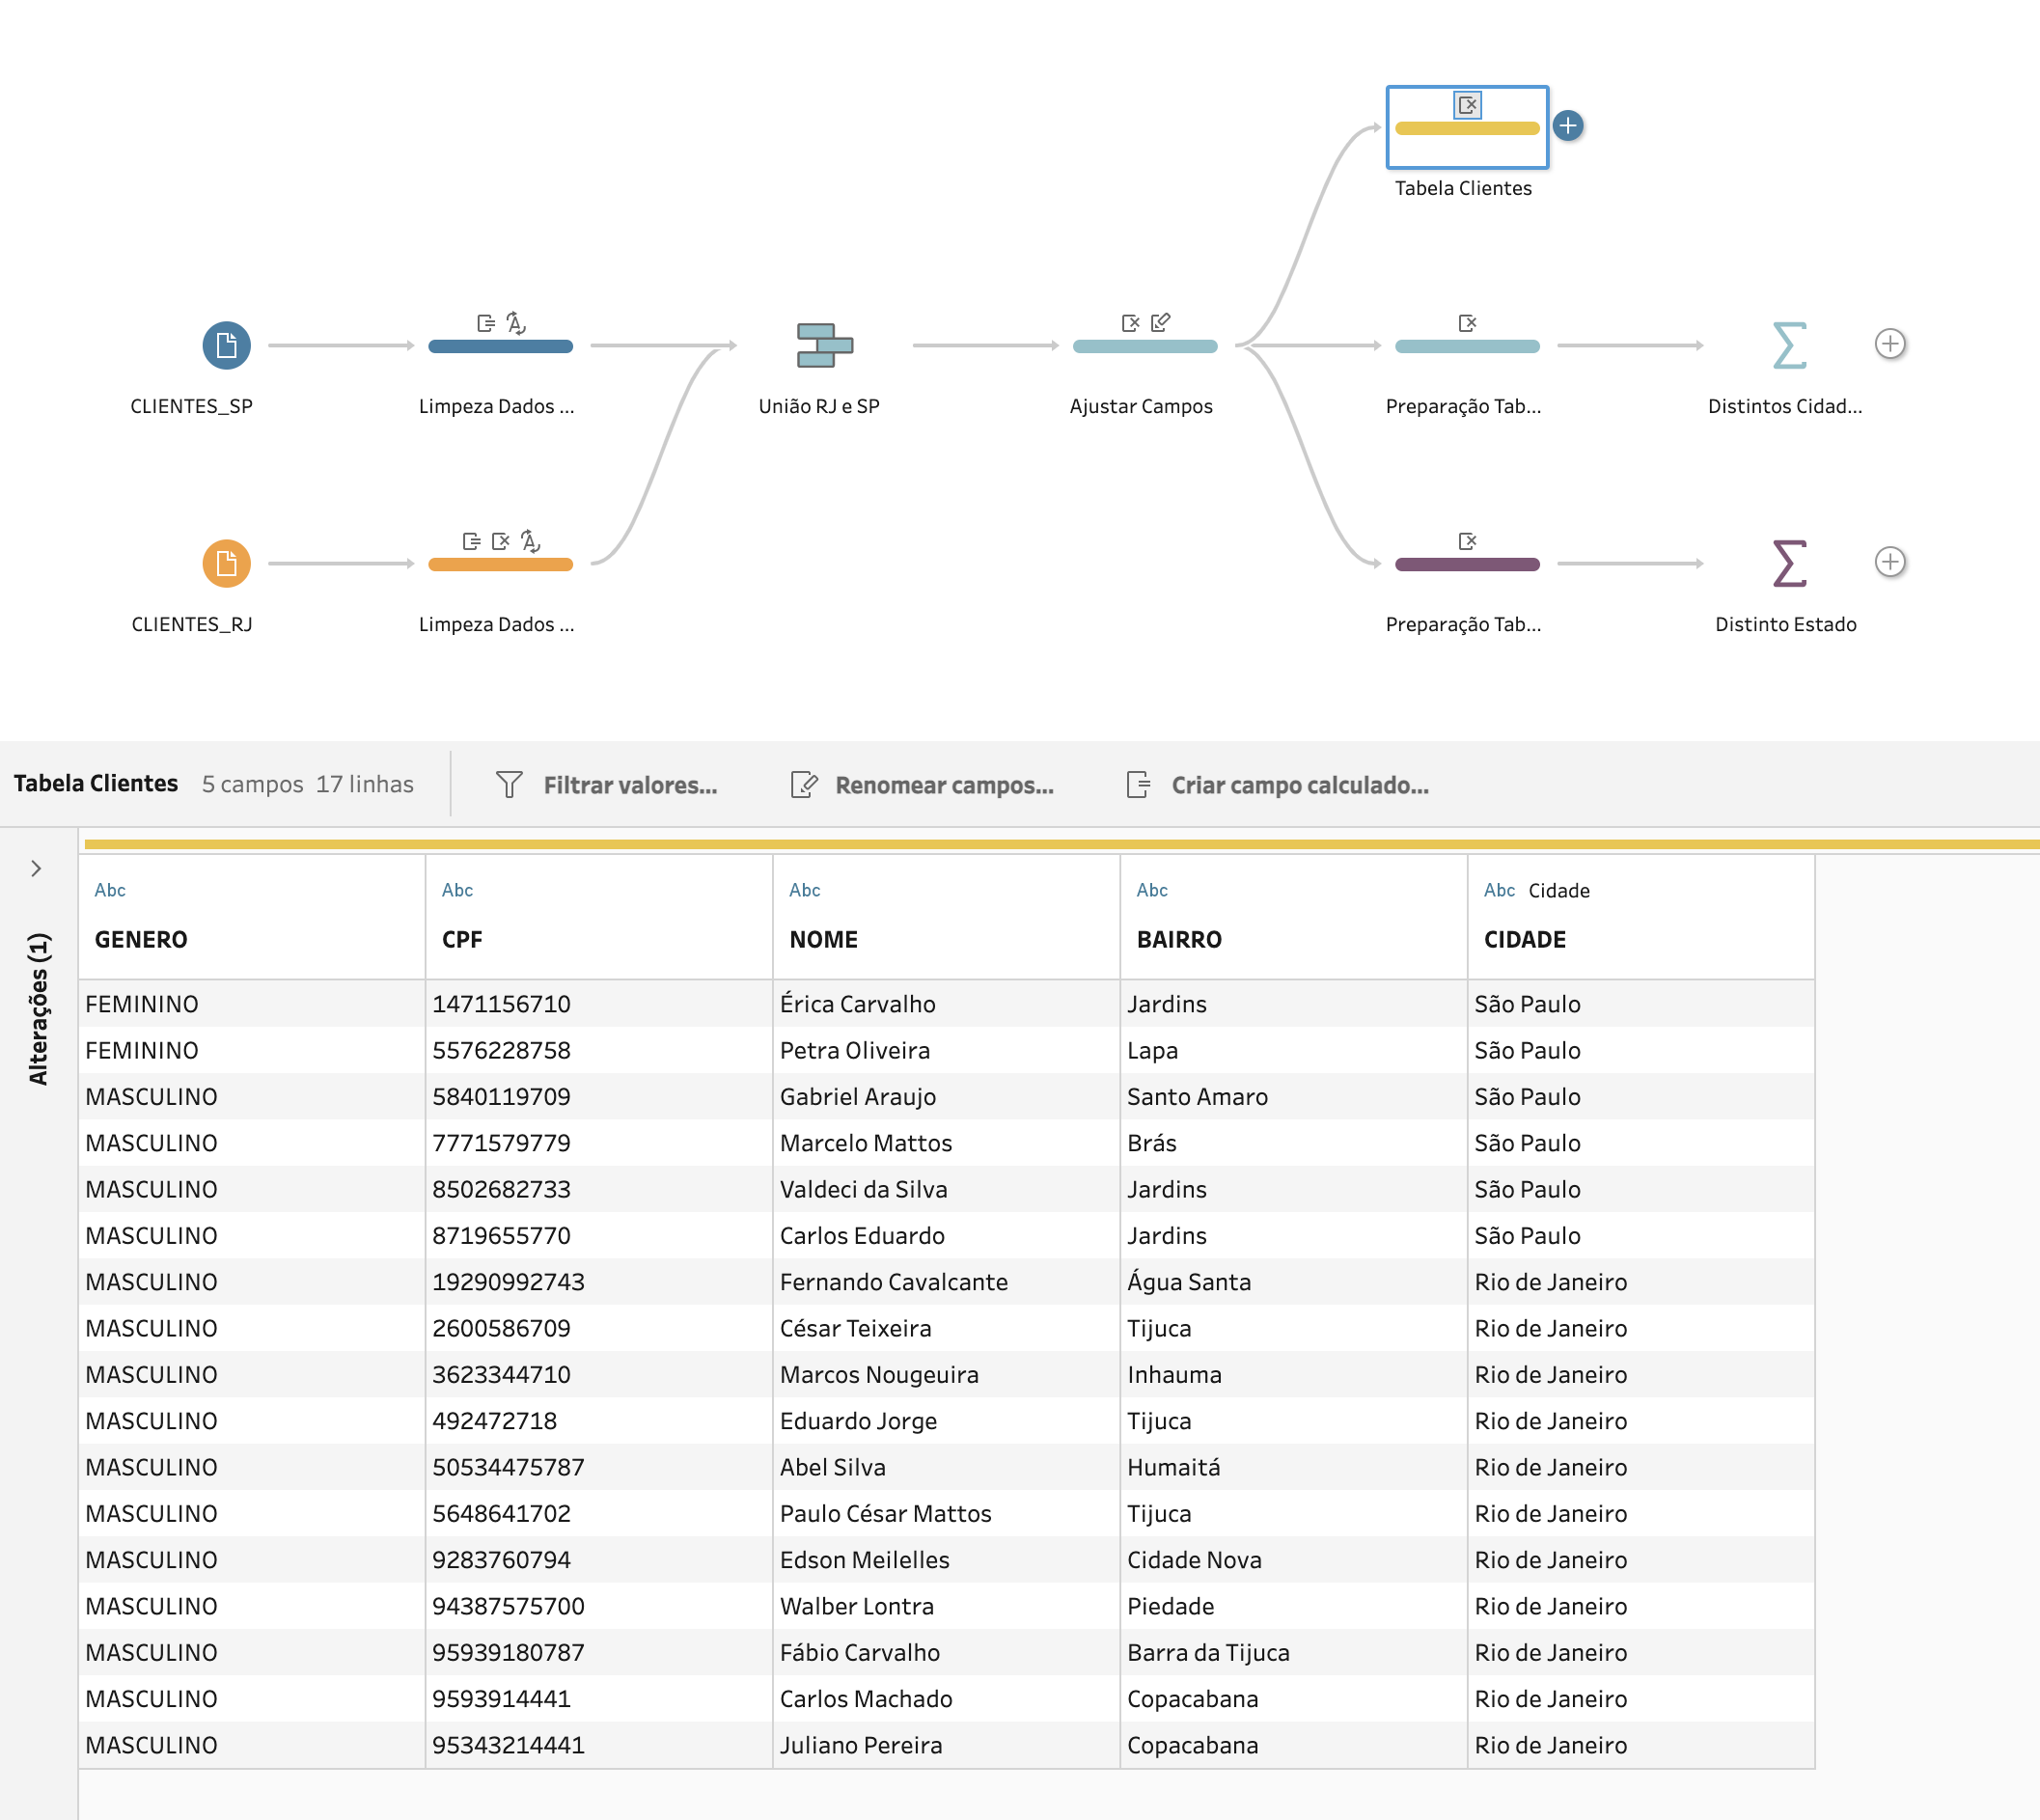Image resolution: width=2040 pixels, height=1820 pixels.
Task: Click the sigma icon of Distintos Cidad aggregation
Action: (x=1789, y=347)
